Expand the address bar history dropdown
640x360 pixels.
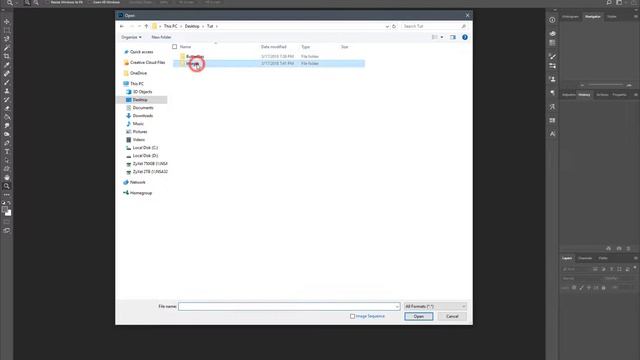click(387, 26)
